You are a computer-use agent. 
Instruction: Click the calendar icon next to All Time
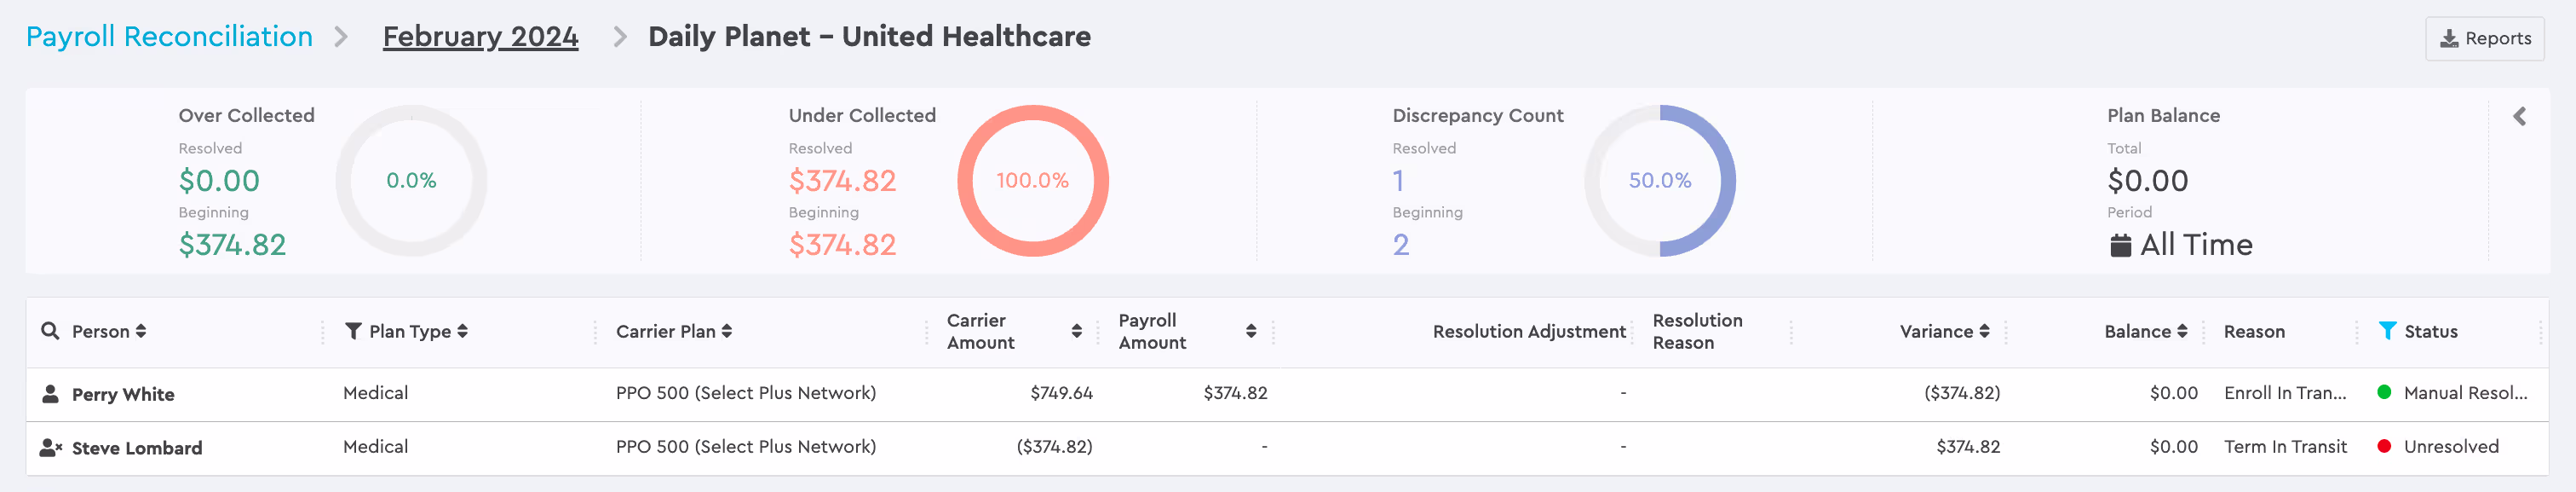(2120, 245)
